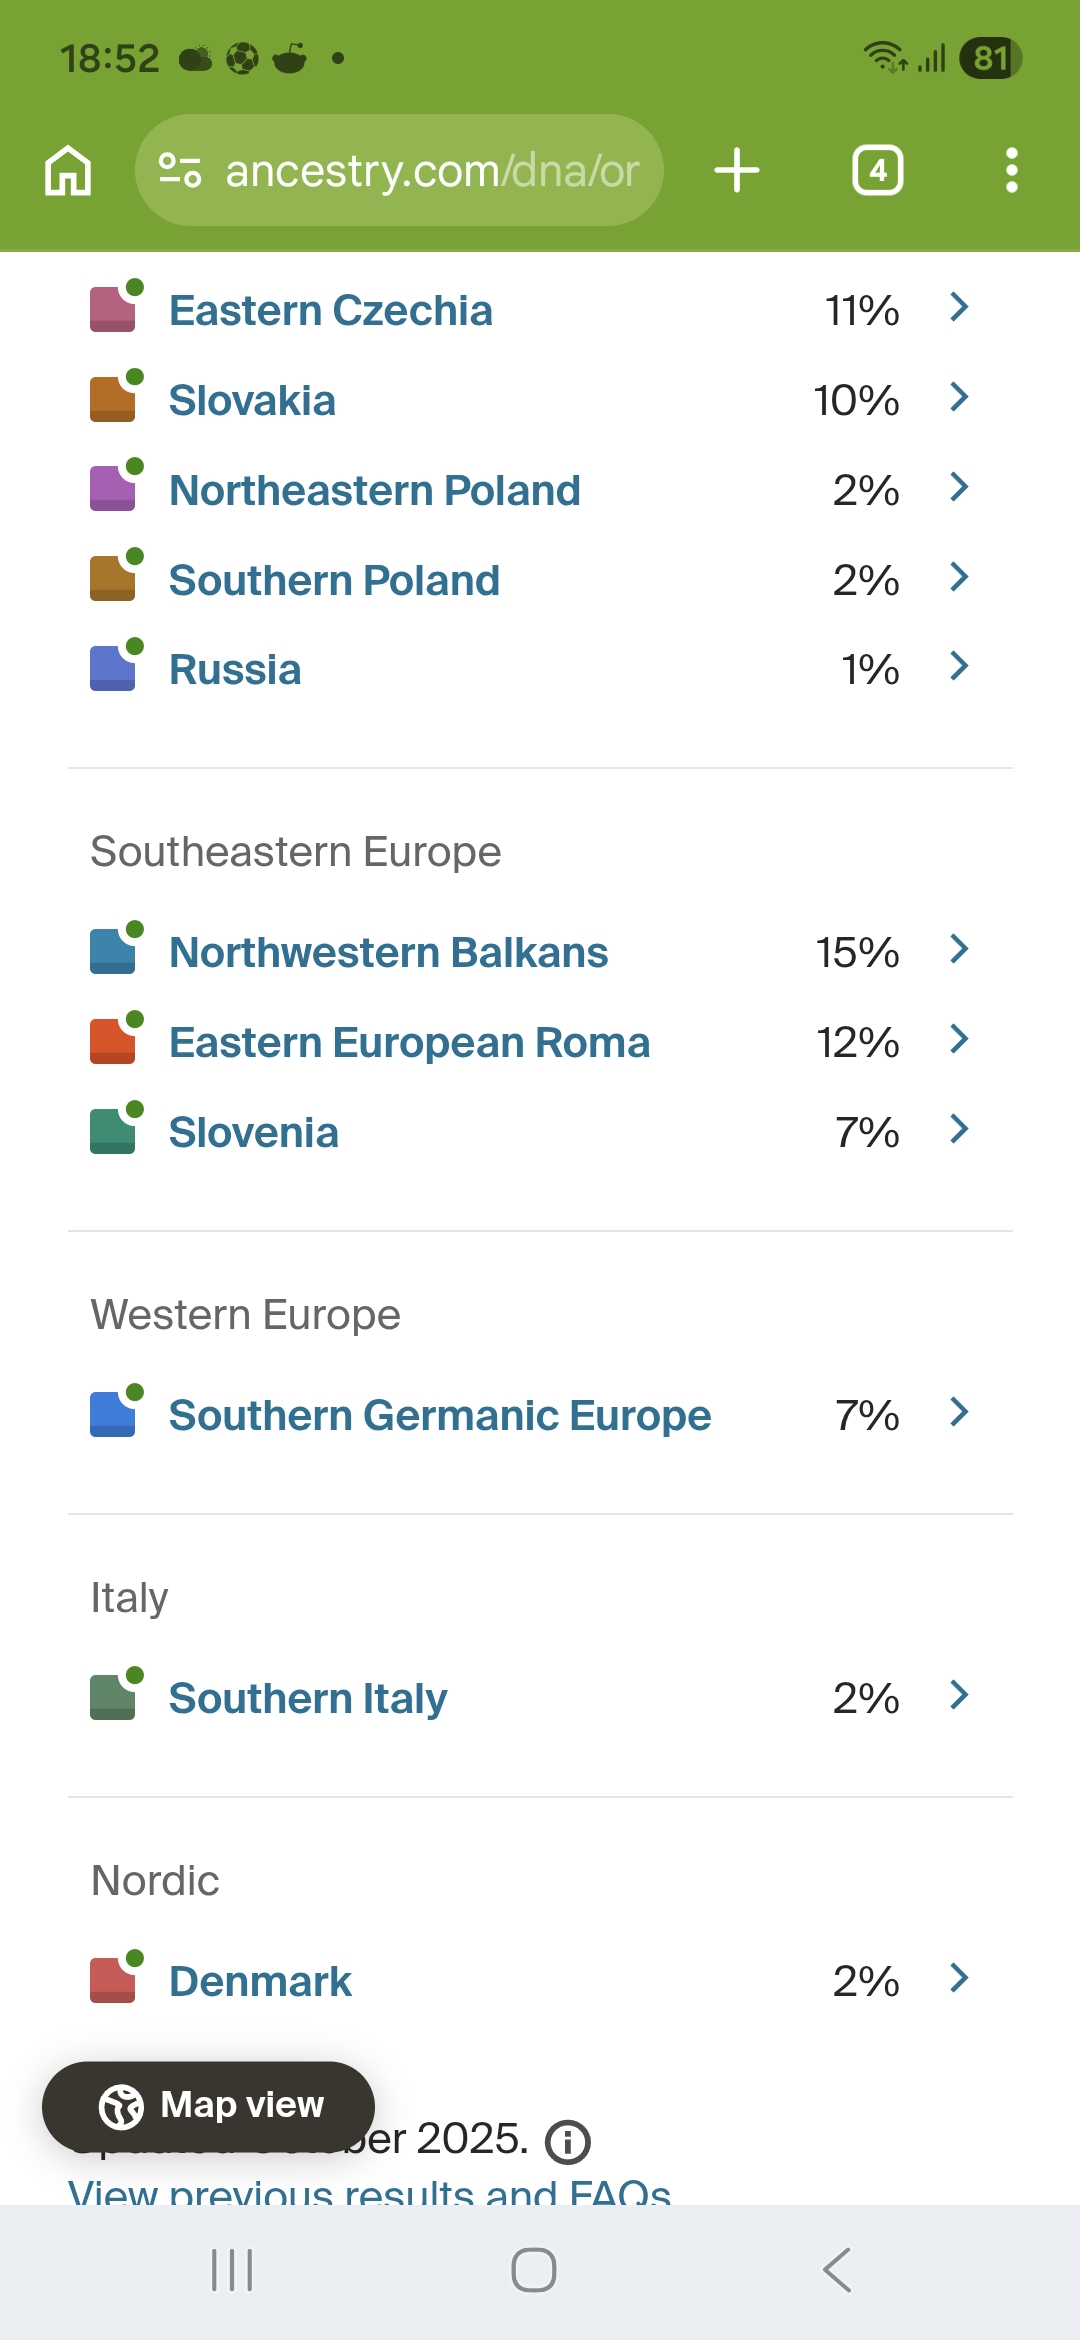Viewport: 1080px width, 2340px height.
Task: Open a new browser tab
Action: 737,170
